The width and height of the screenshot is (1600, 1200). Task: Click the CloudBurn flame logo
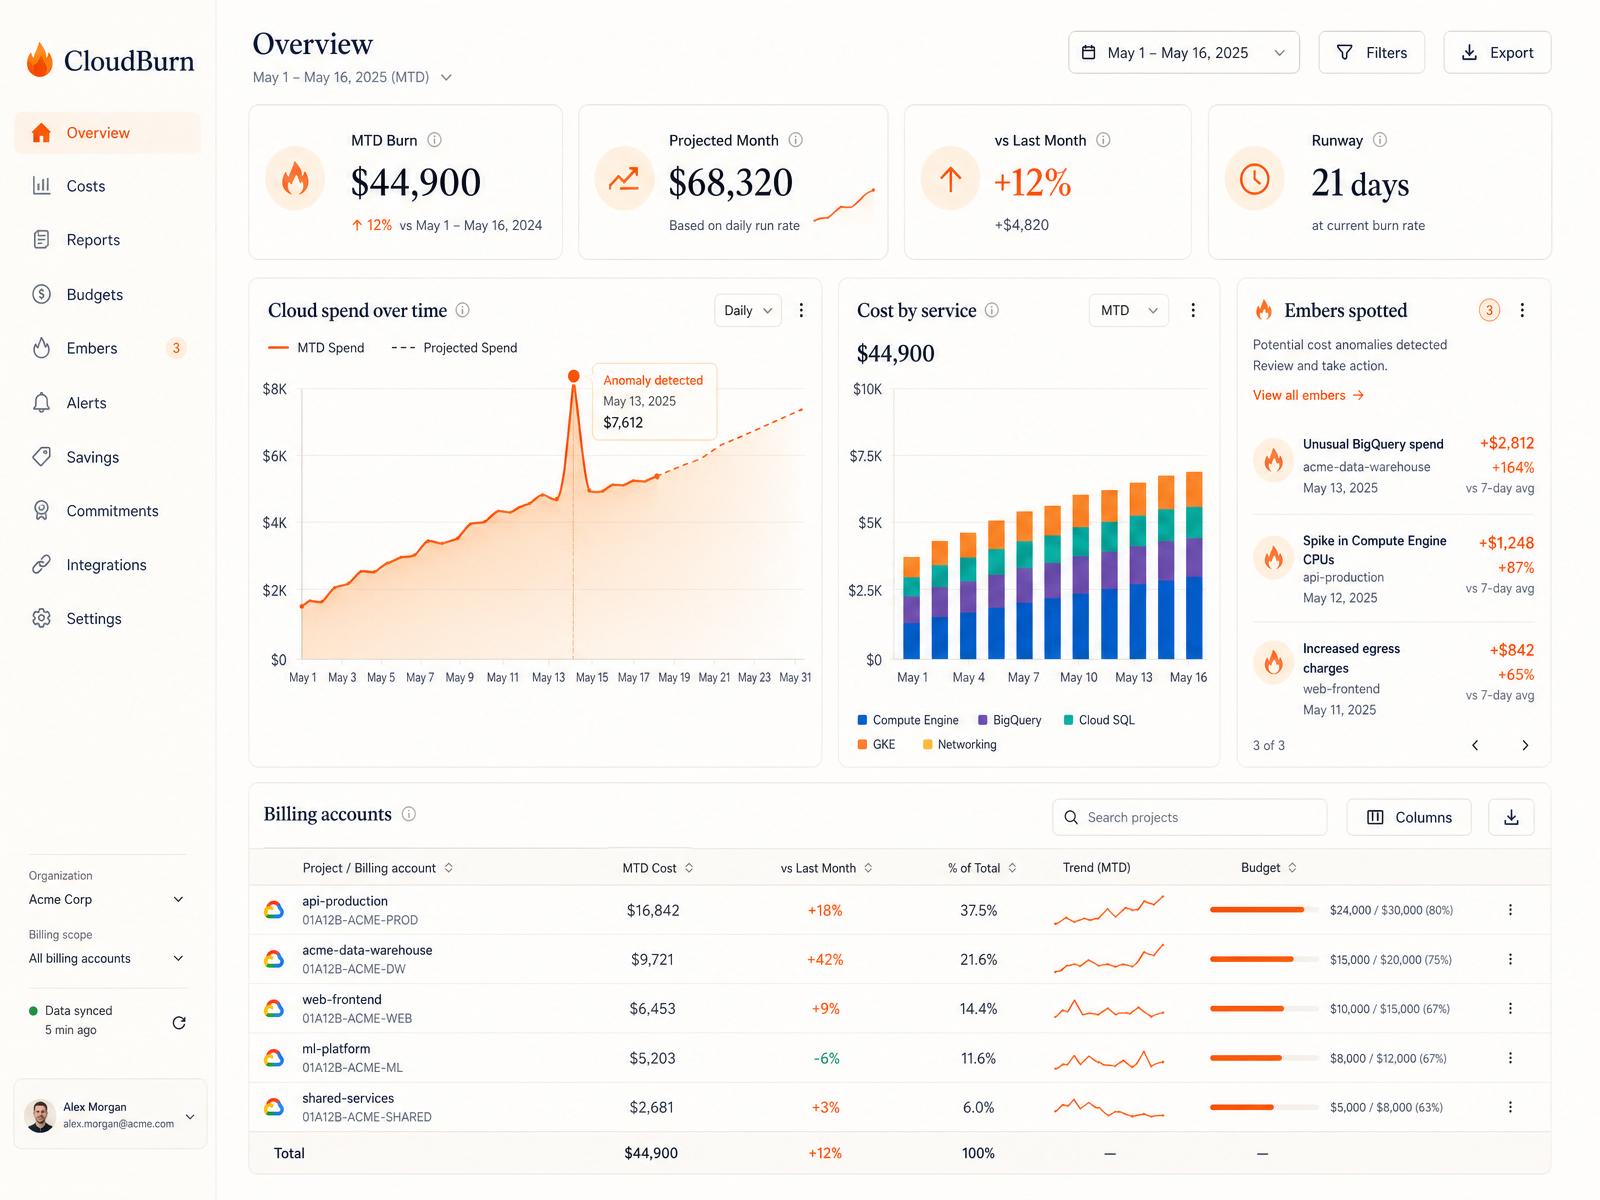pyautogui.click(x=40, y=60)
